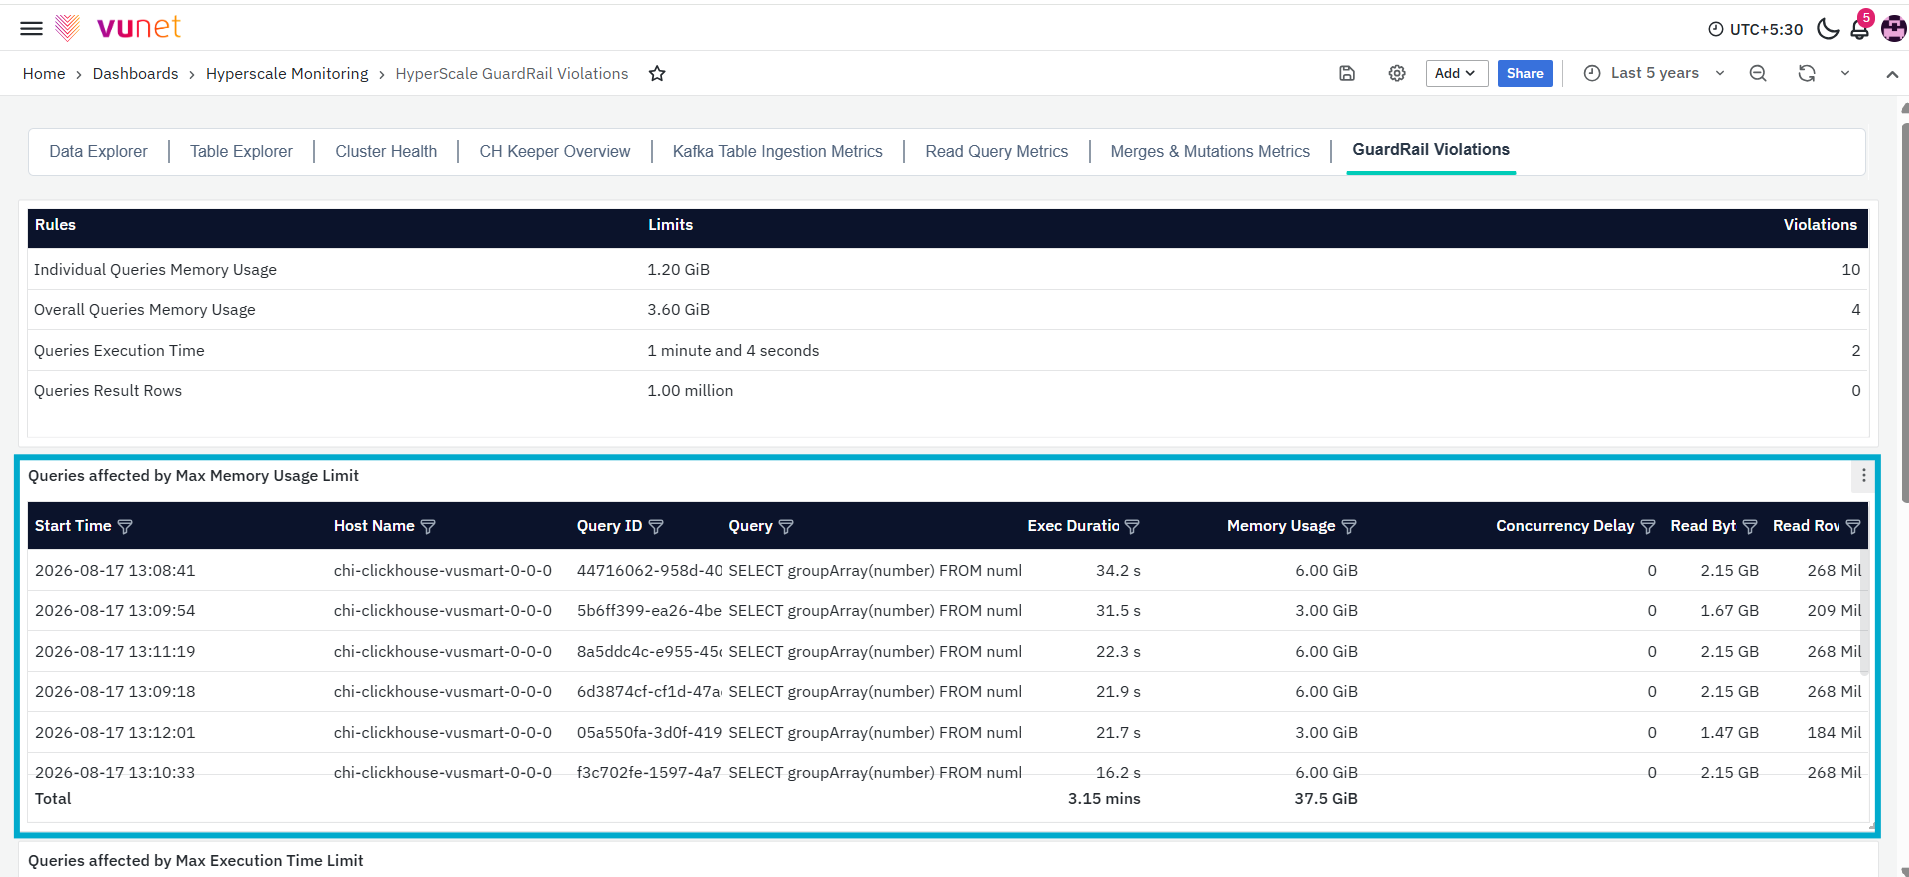Screen dimensions: 1909x877
Task: Open the hamburger navigation menu
Action: point(31,28)
